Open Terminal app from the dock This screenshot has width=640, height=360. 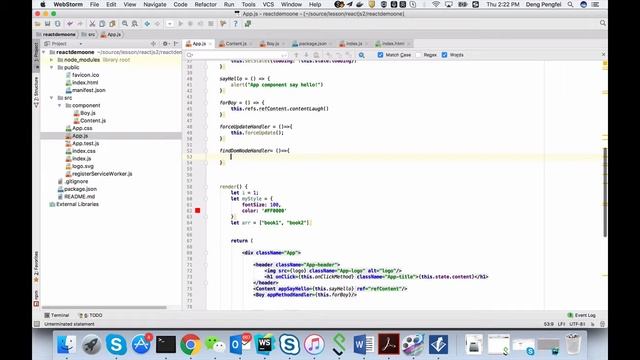[166, 344]
